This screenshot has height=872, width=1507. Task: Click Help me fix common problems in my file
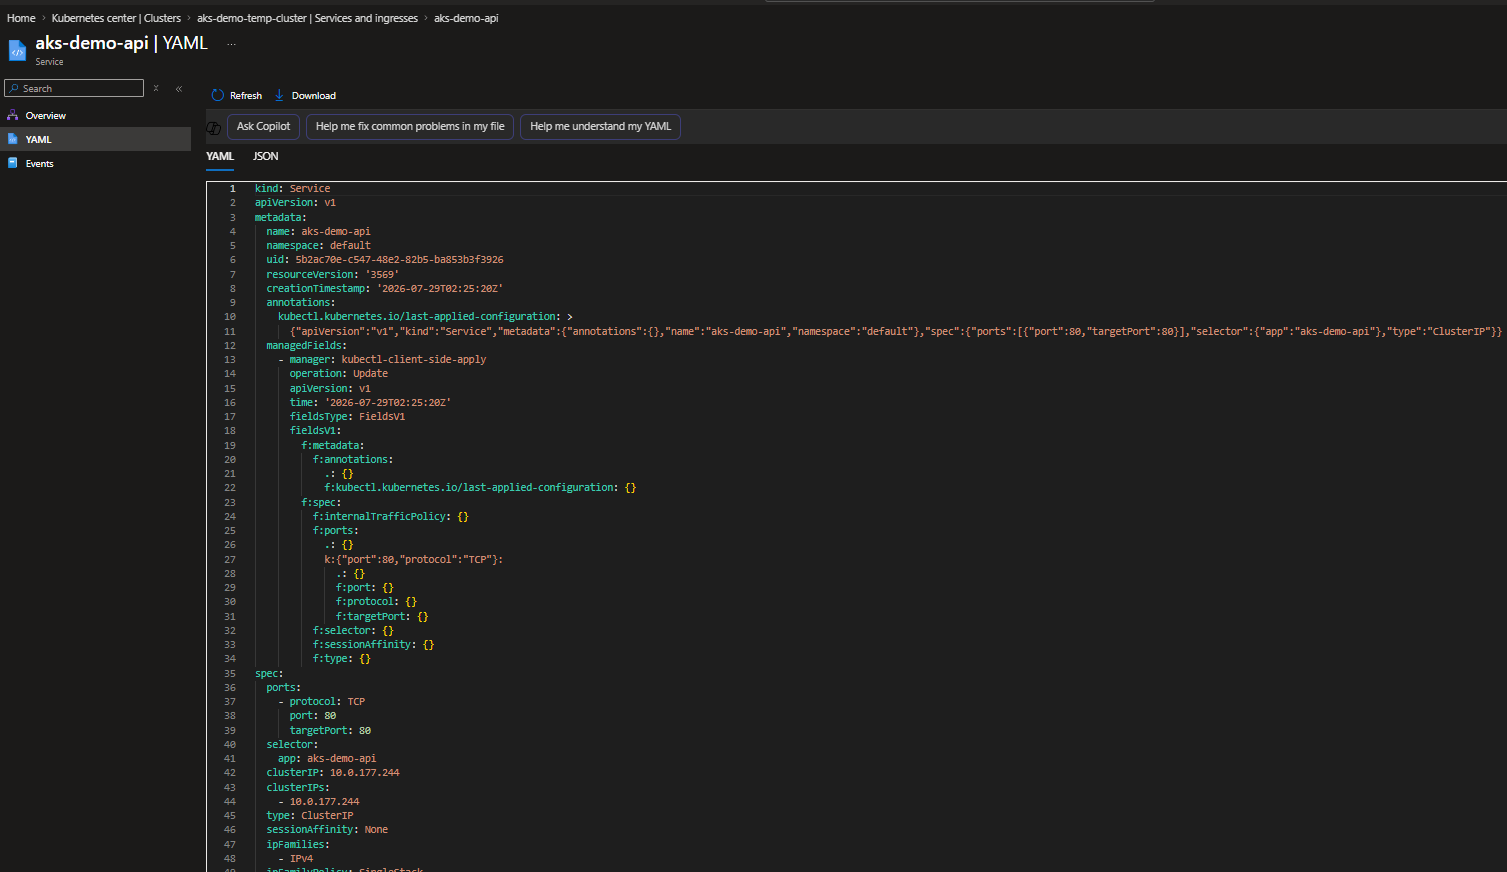410,126
